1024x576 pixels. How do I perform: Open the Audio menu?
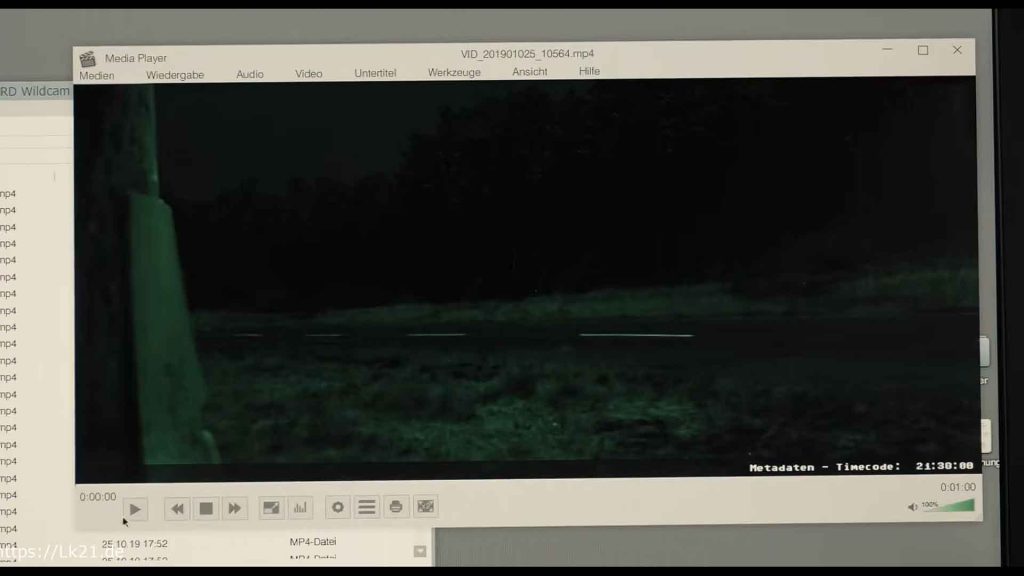250,74
